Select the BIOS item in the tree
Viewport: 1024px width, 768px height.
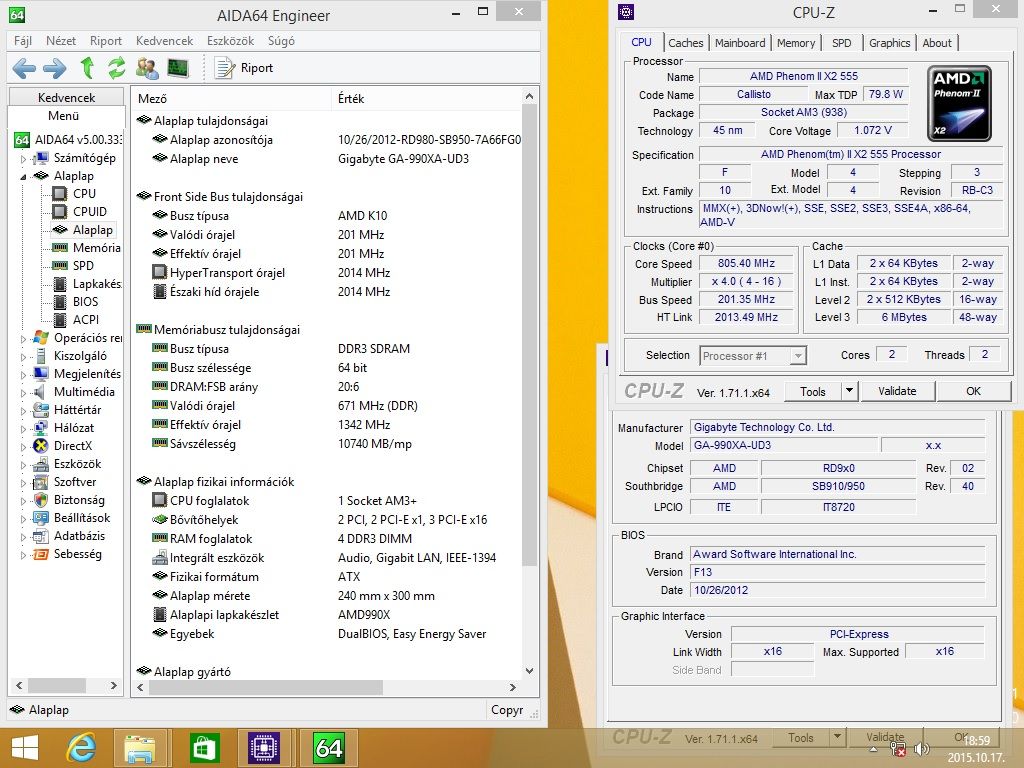tap(85, 302)
